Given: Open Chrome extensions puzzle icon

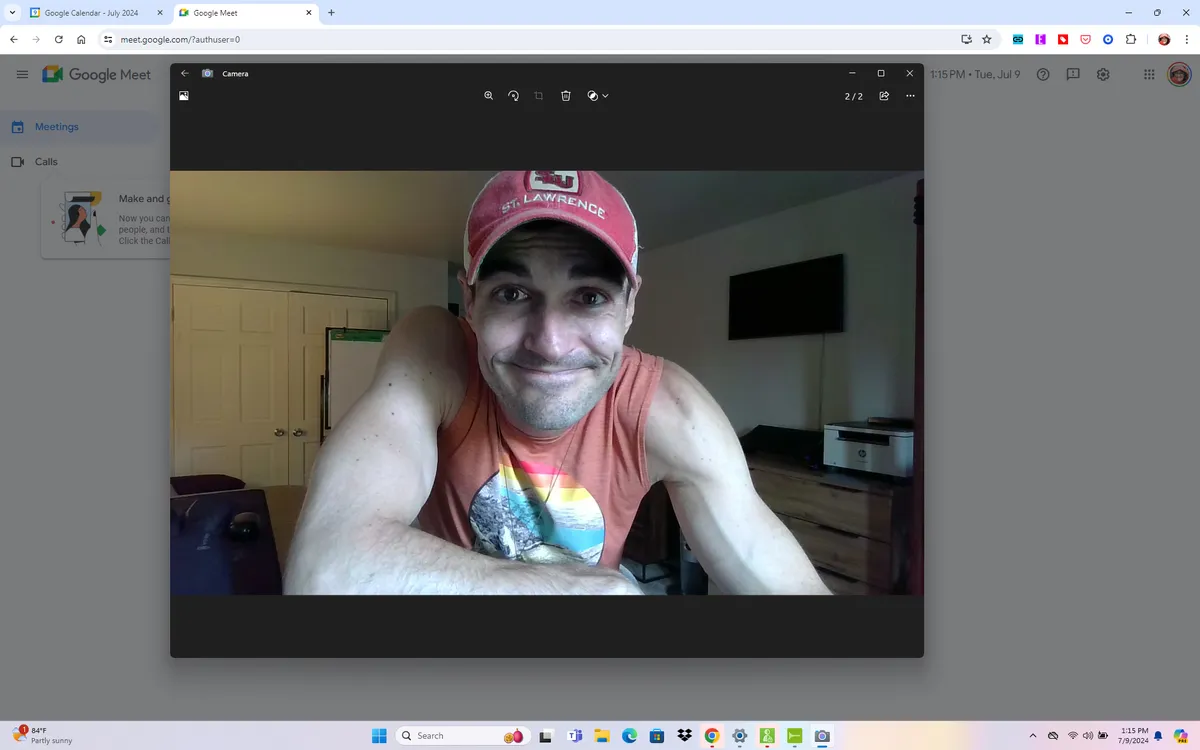Looking at the screenshot, I should [x=1131, y=40].
